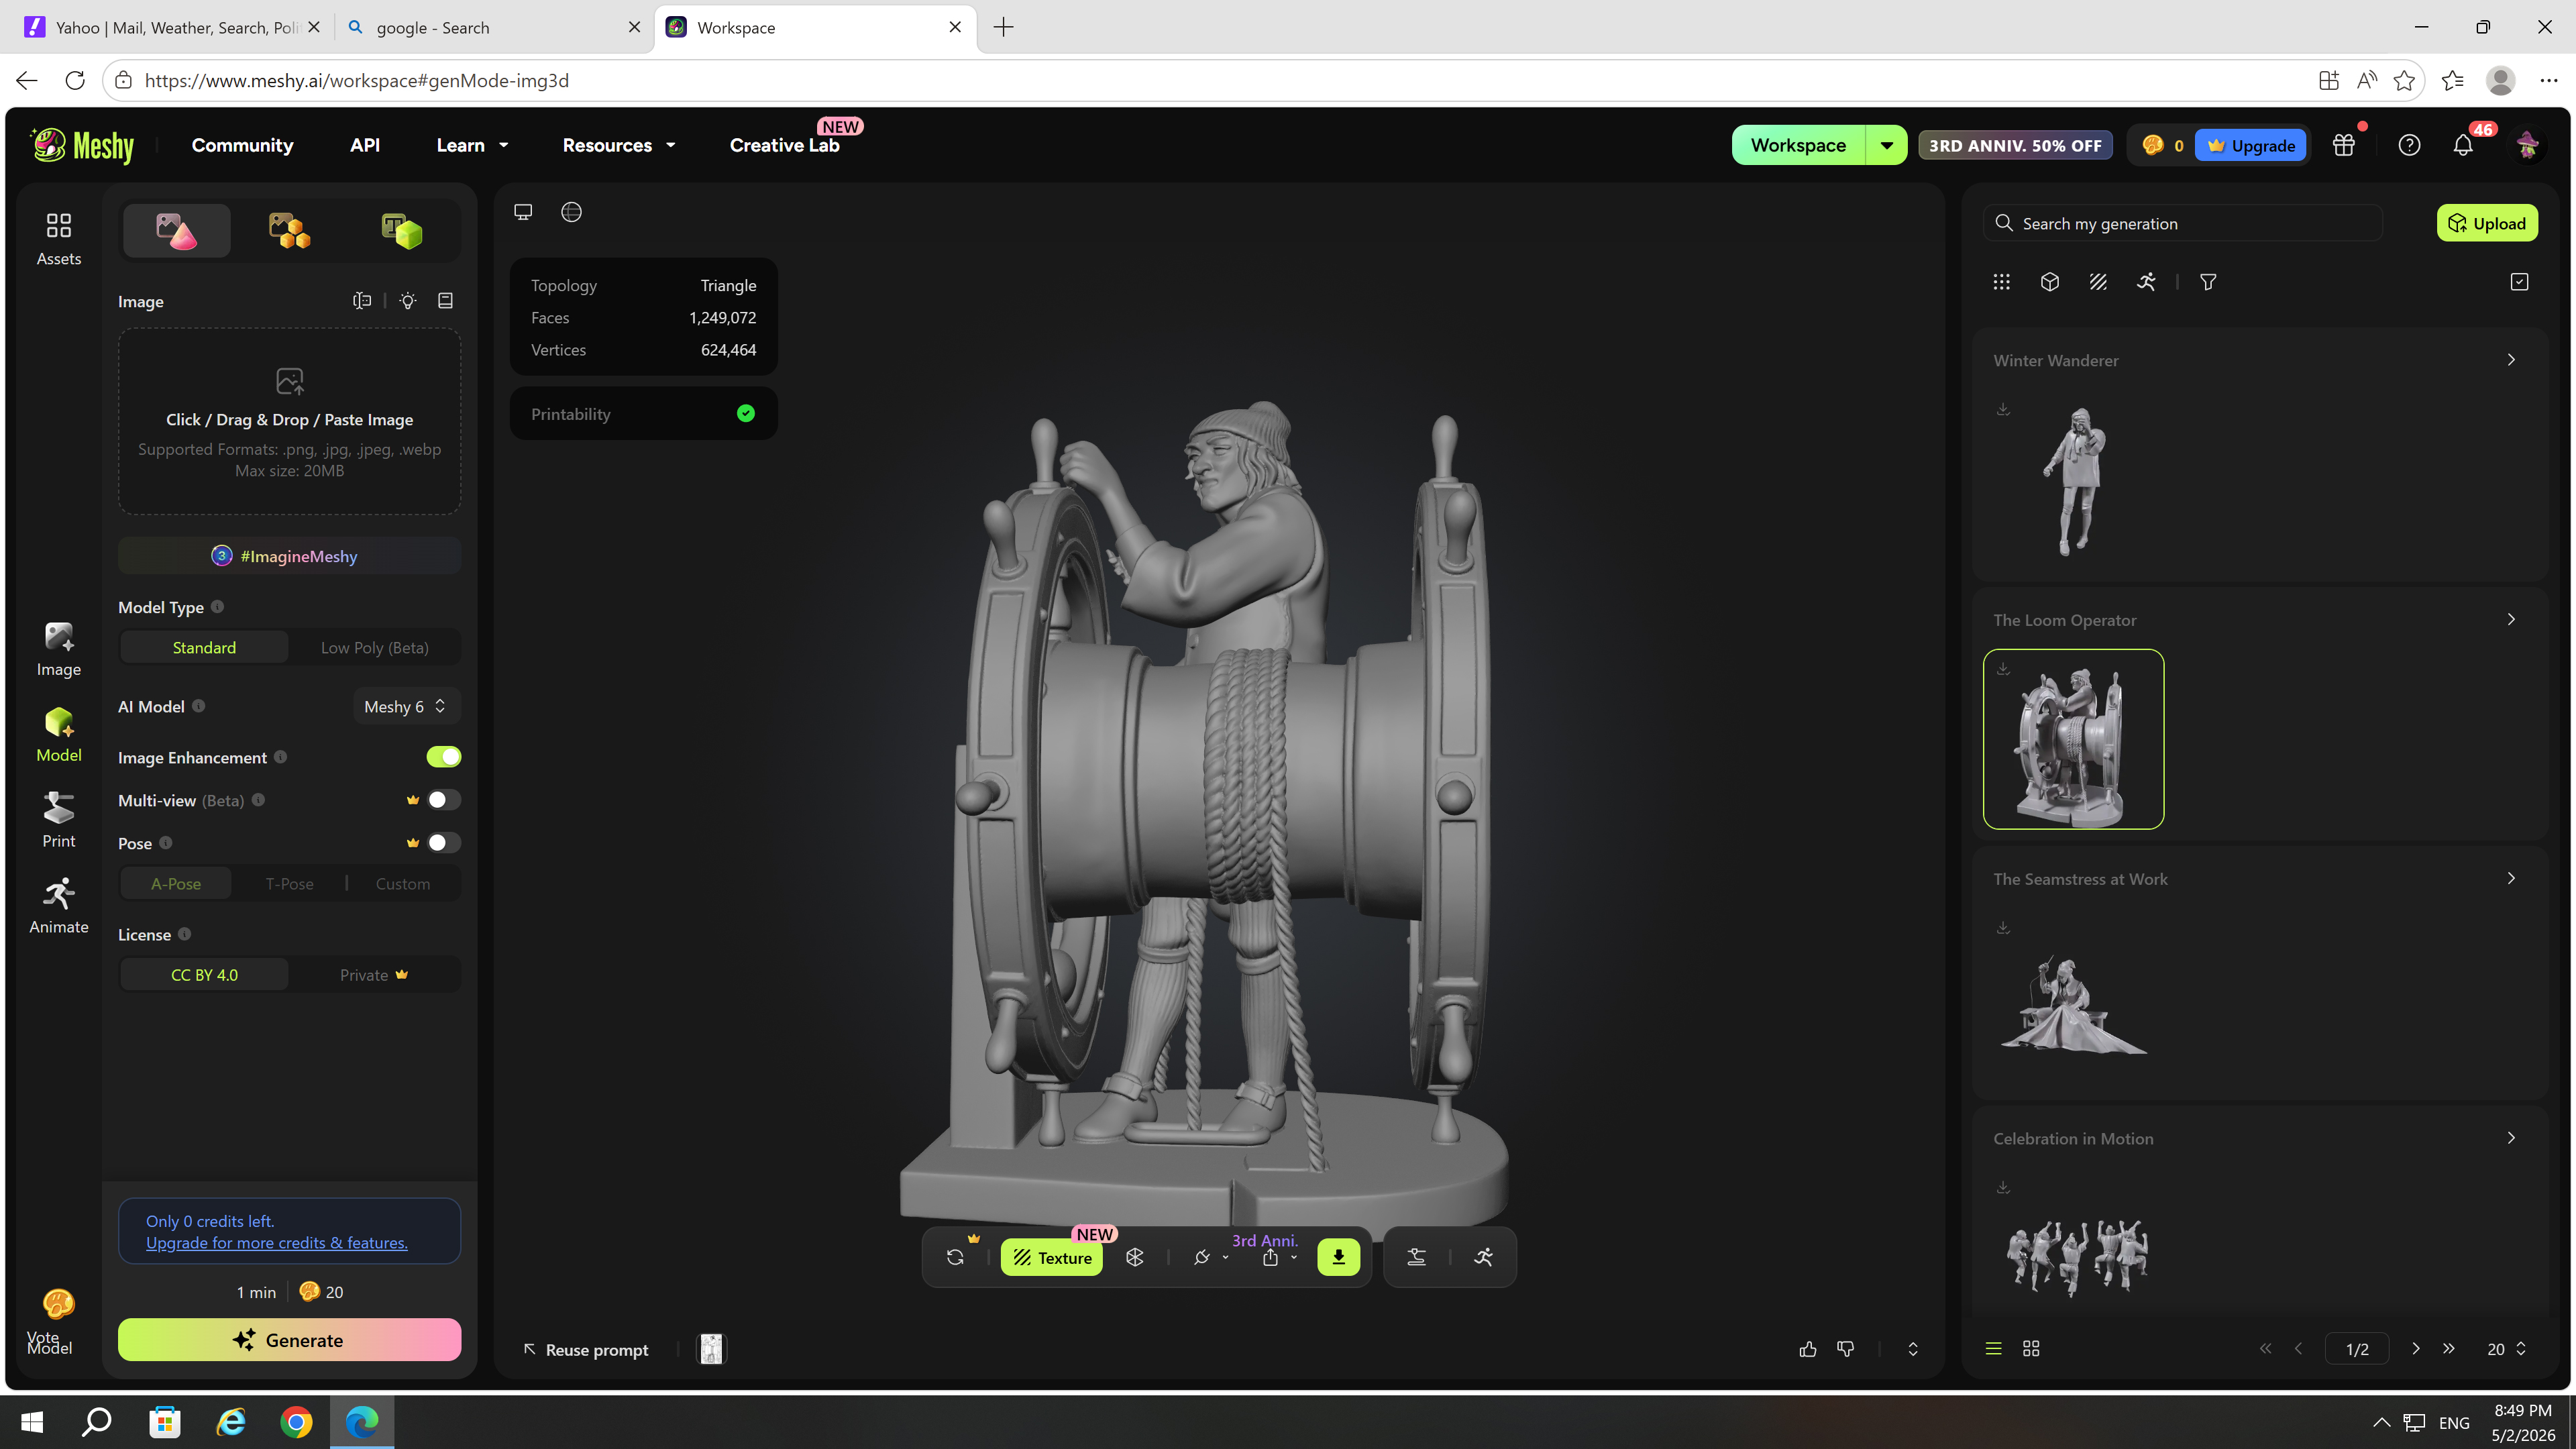Open the notifications bell
This screenshot has height=1449, width=2576.
point(2463,145)
